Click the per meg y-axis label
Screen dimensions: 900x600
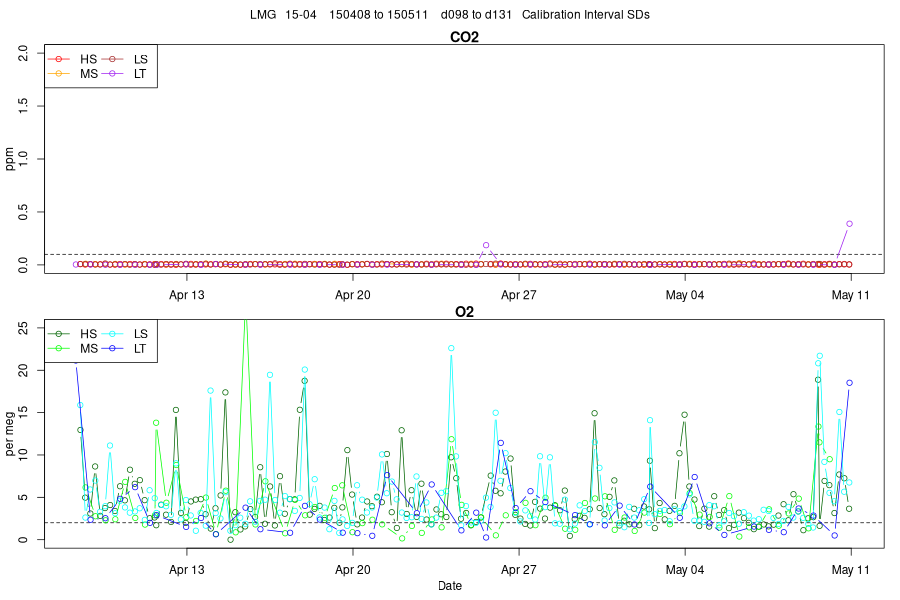tap(9, 433)
